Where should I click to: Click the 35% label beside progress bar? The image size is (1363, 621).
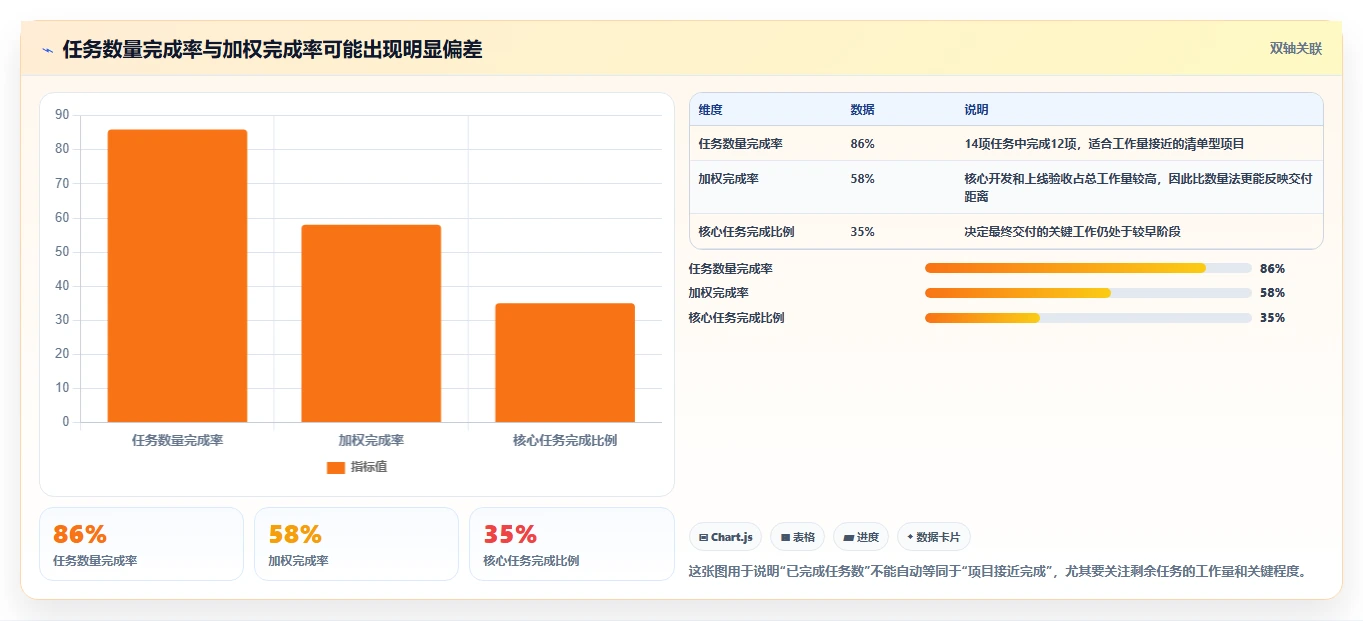pyautogui.click(x=1272, y=318)
